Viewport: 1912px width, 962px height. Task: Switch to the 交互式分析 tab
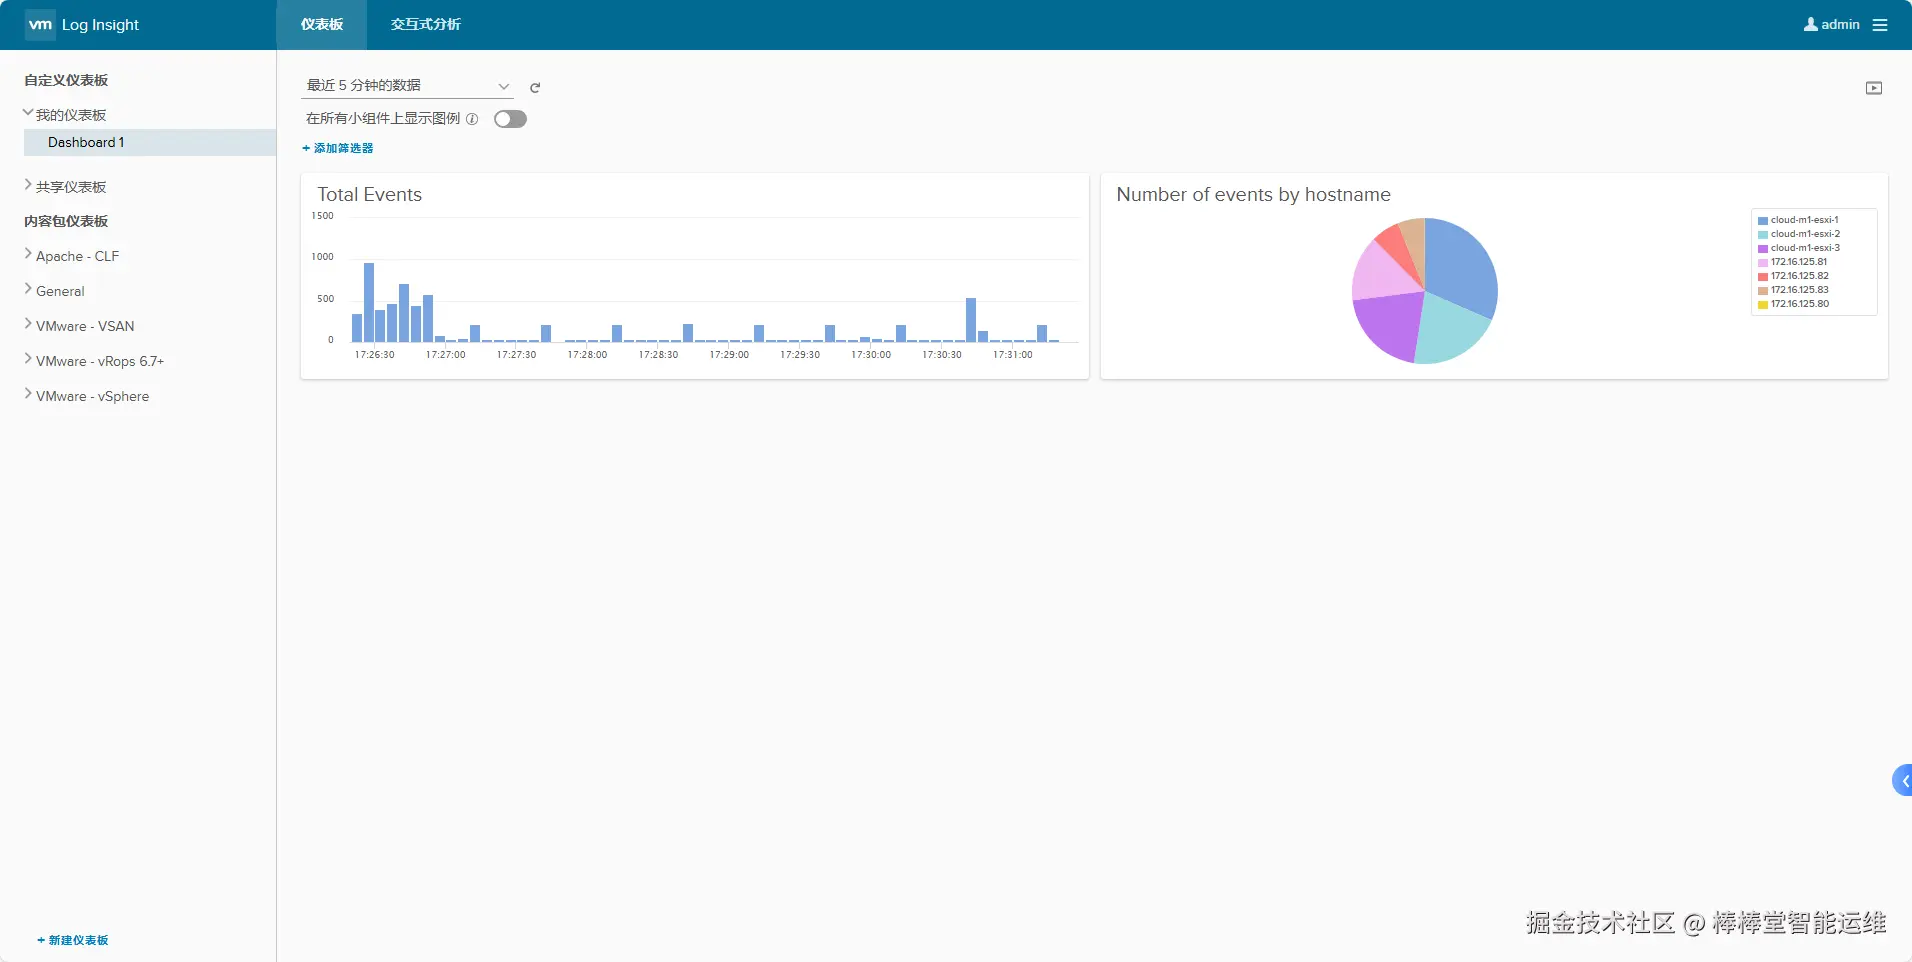click(x=426, y=25)
